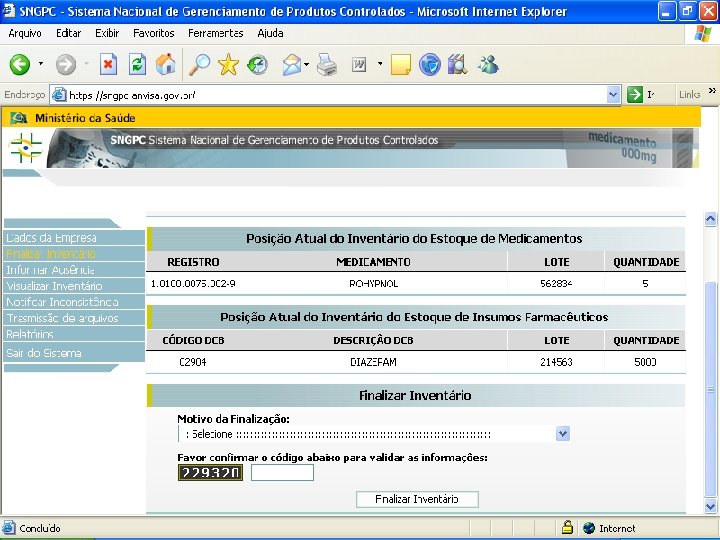Click the Windows flag logo
Image resolution: width=720 pixels, height=540 pixels.
coord(702,34)
